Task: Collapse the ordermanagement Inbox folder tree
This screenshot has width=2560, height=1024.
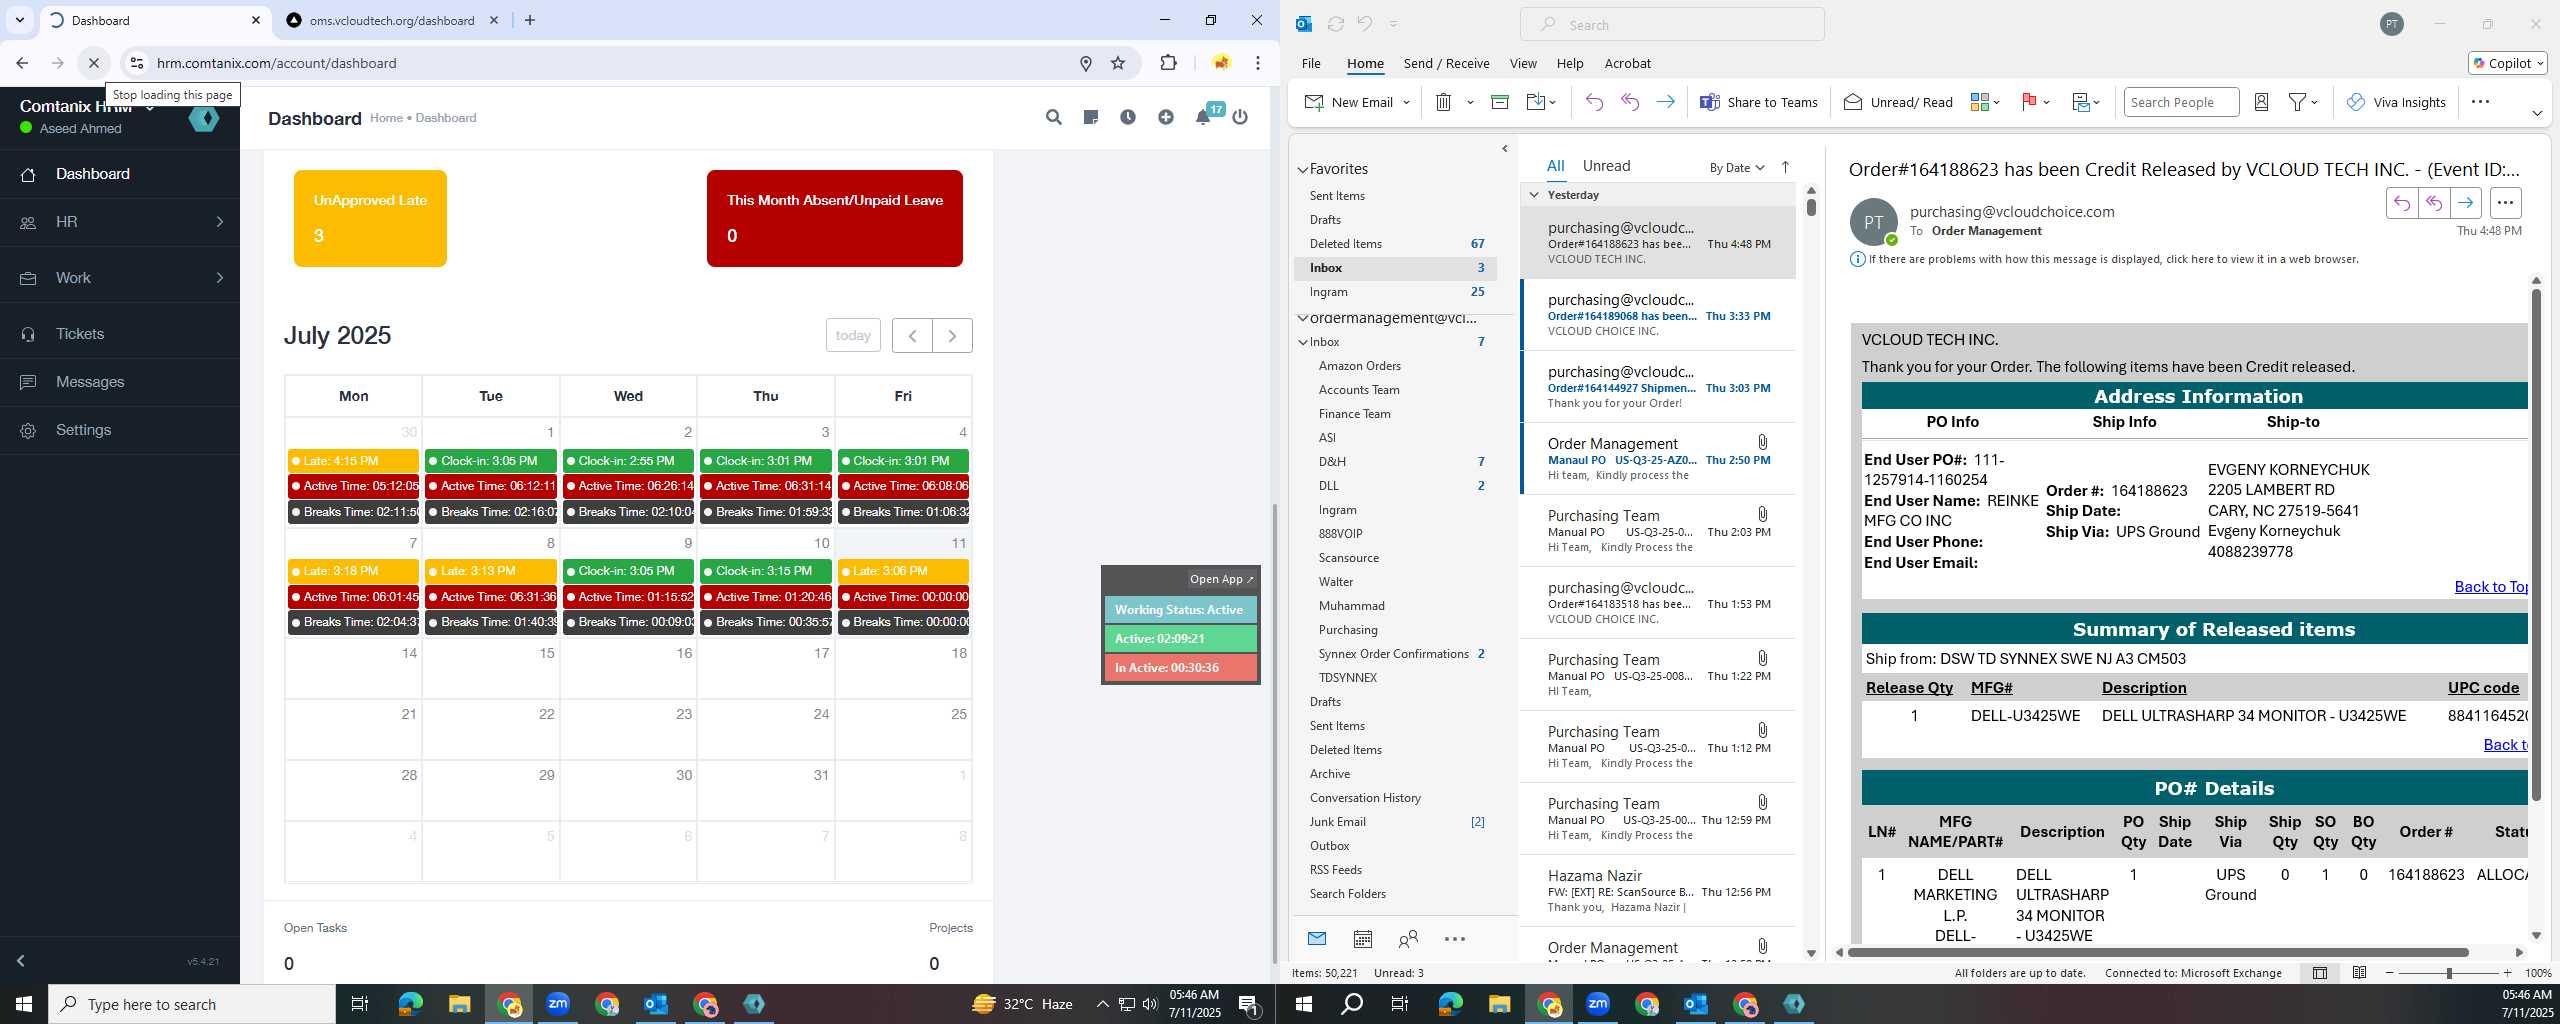Action: pyautogui.click(x=1302, y=342)
